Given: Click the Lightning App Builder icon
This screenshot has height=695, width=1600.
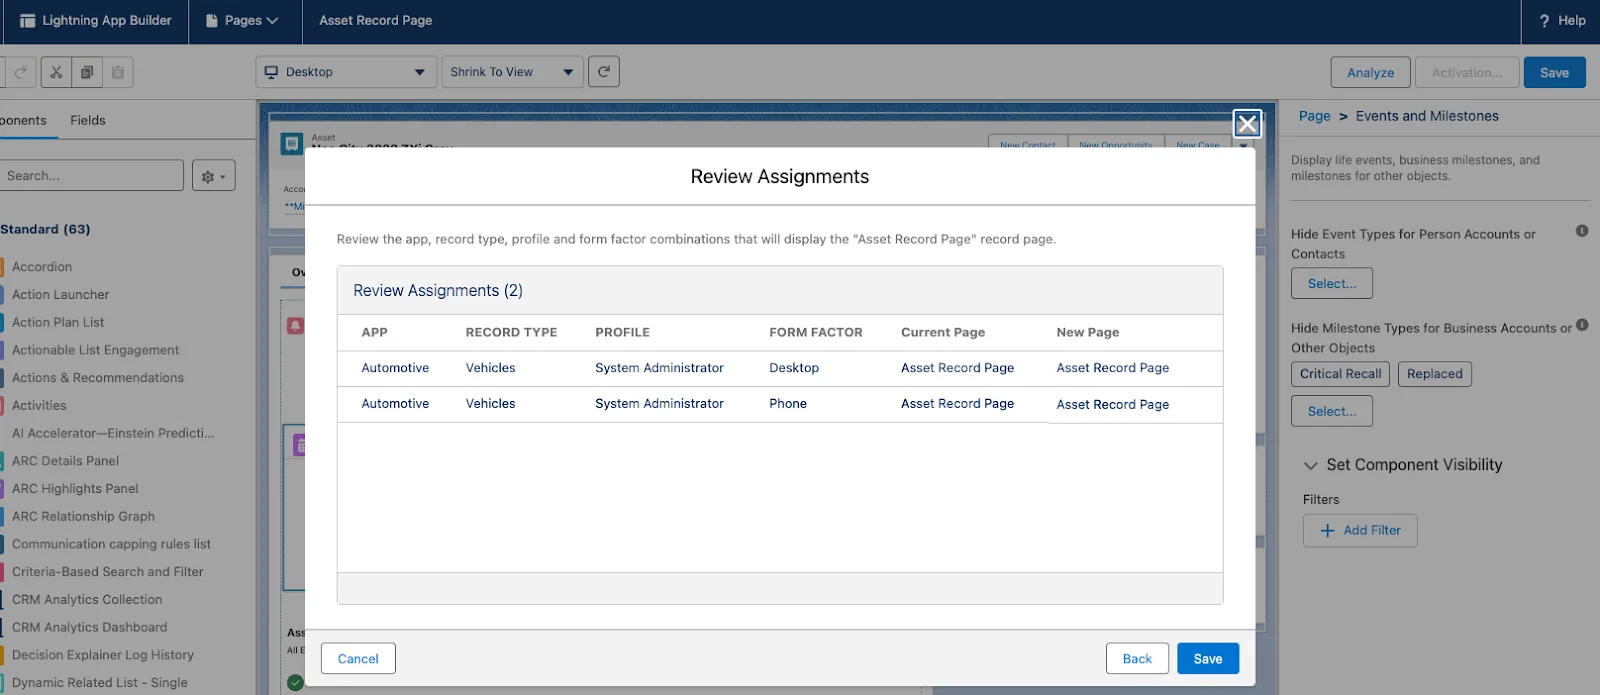Looking at the screenshot, I should point(28,21).
